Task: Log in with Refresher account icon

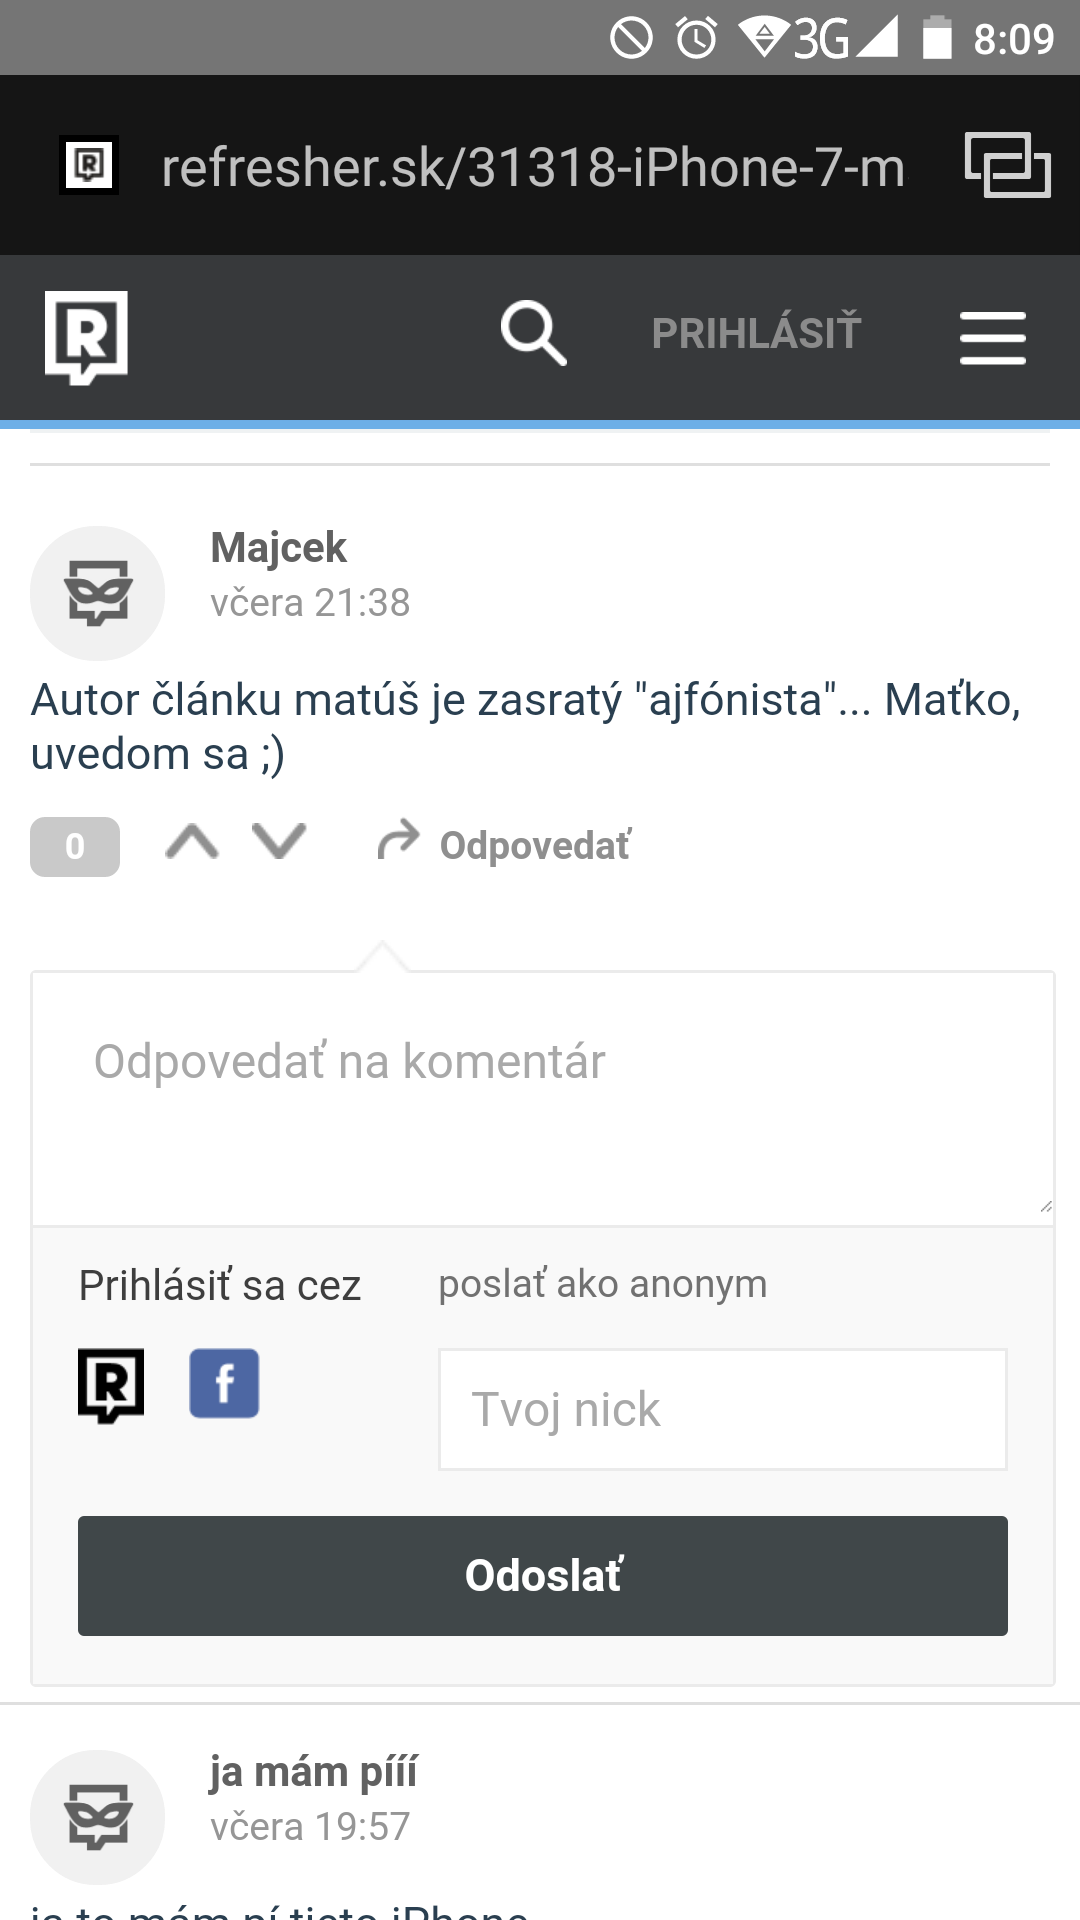Action: click(x=111, y=1385)
